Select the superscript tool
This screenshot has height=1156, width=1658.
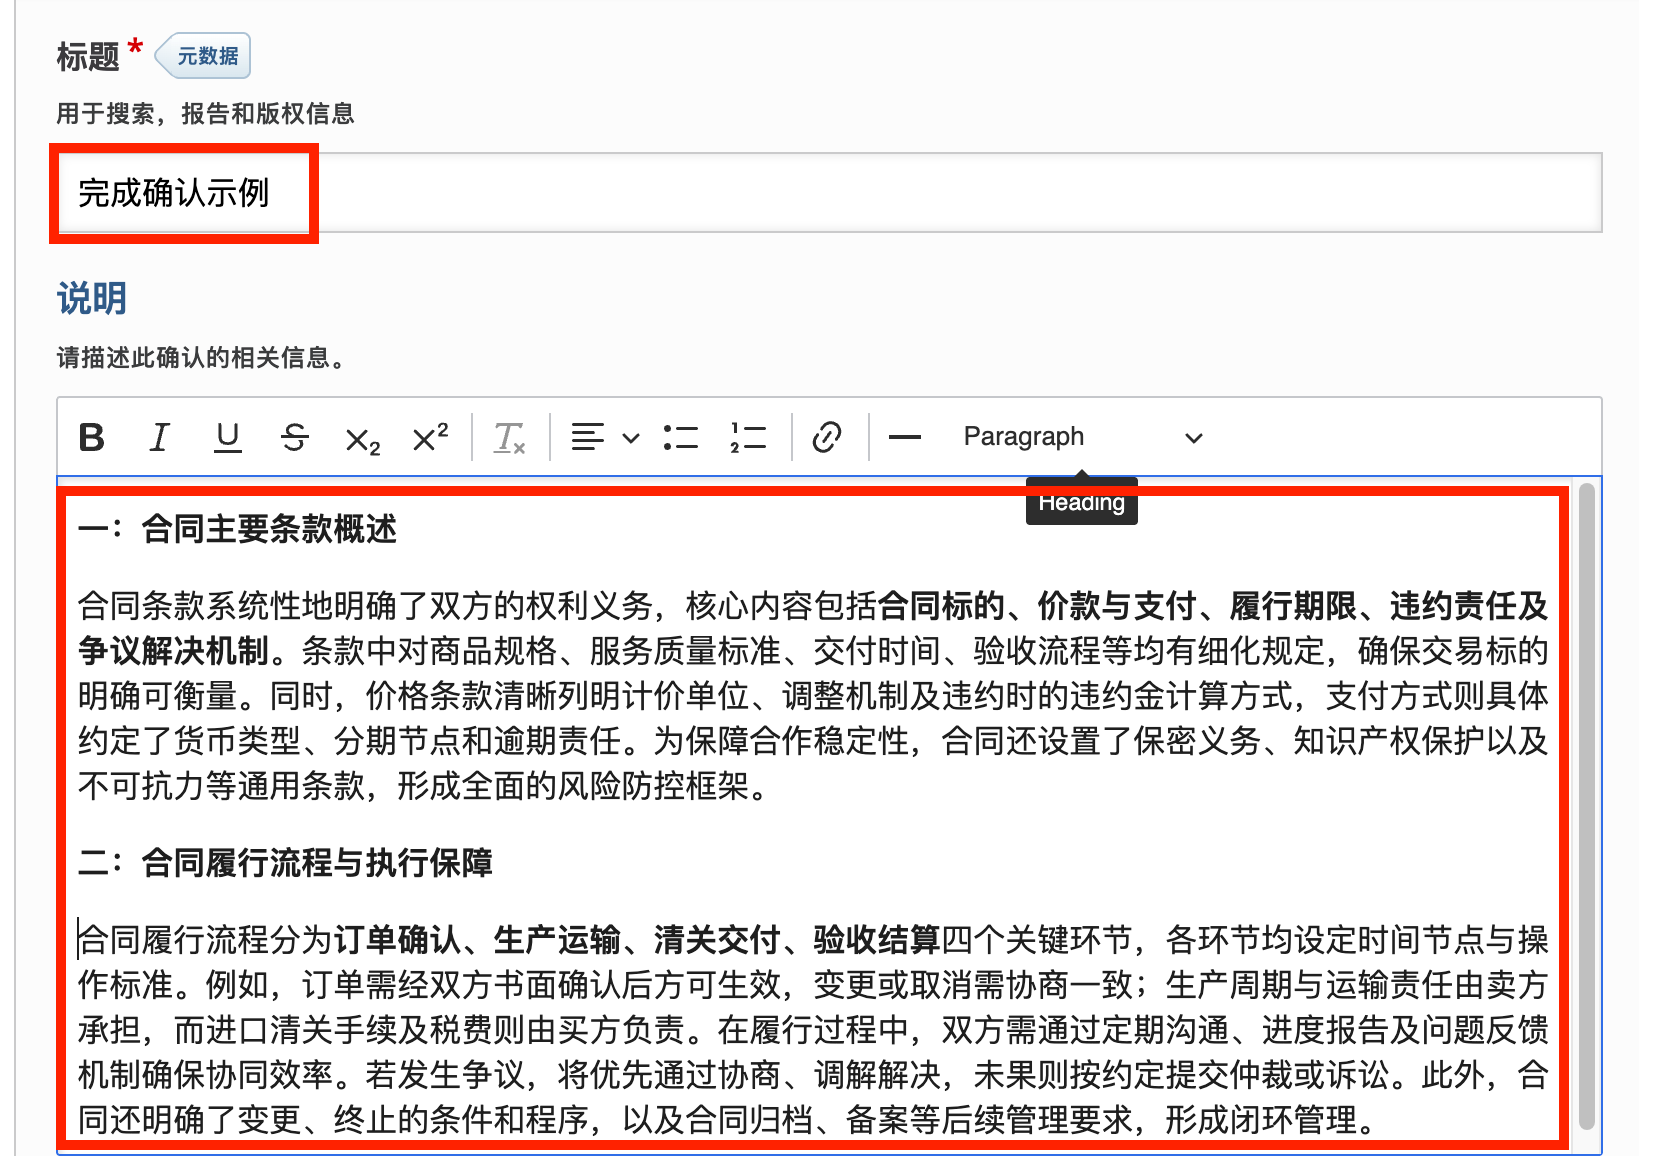click(429, 437)
